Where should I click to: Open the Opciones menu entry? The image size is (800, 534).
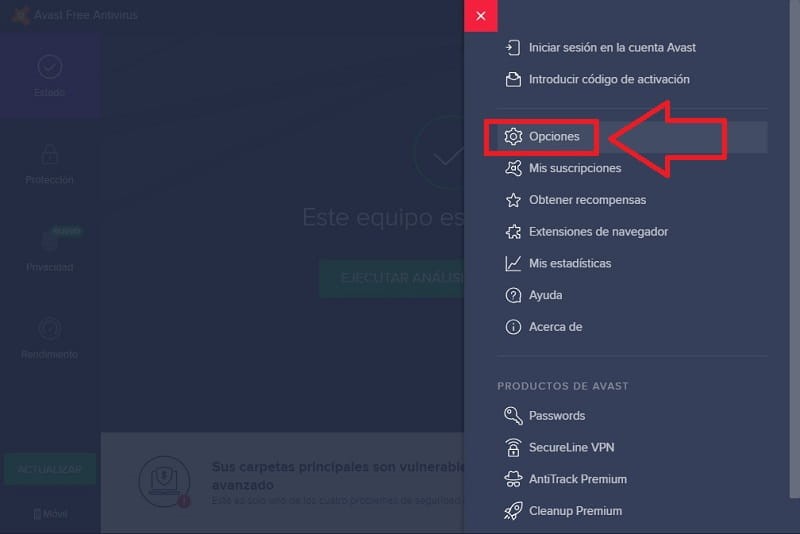pos(632,137)
